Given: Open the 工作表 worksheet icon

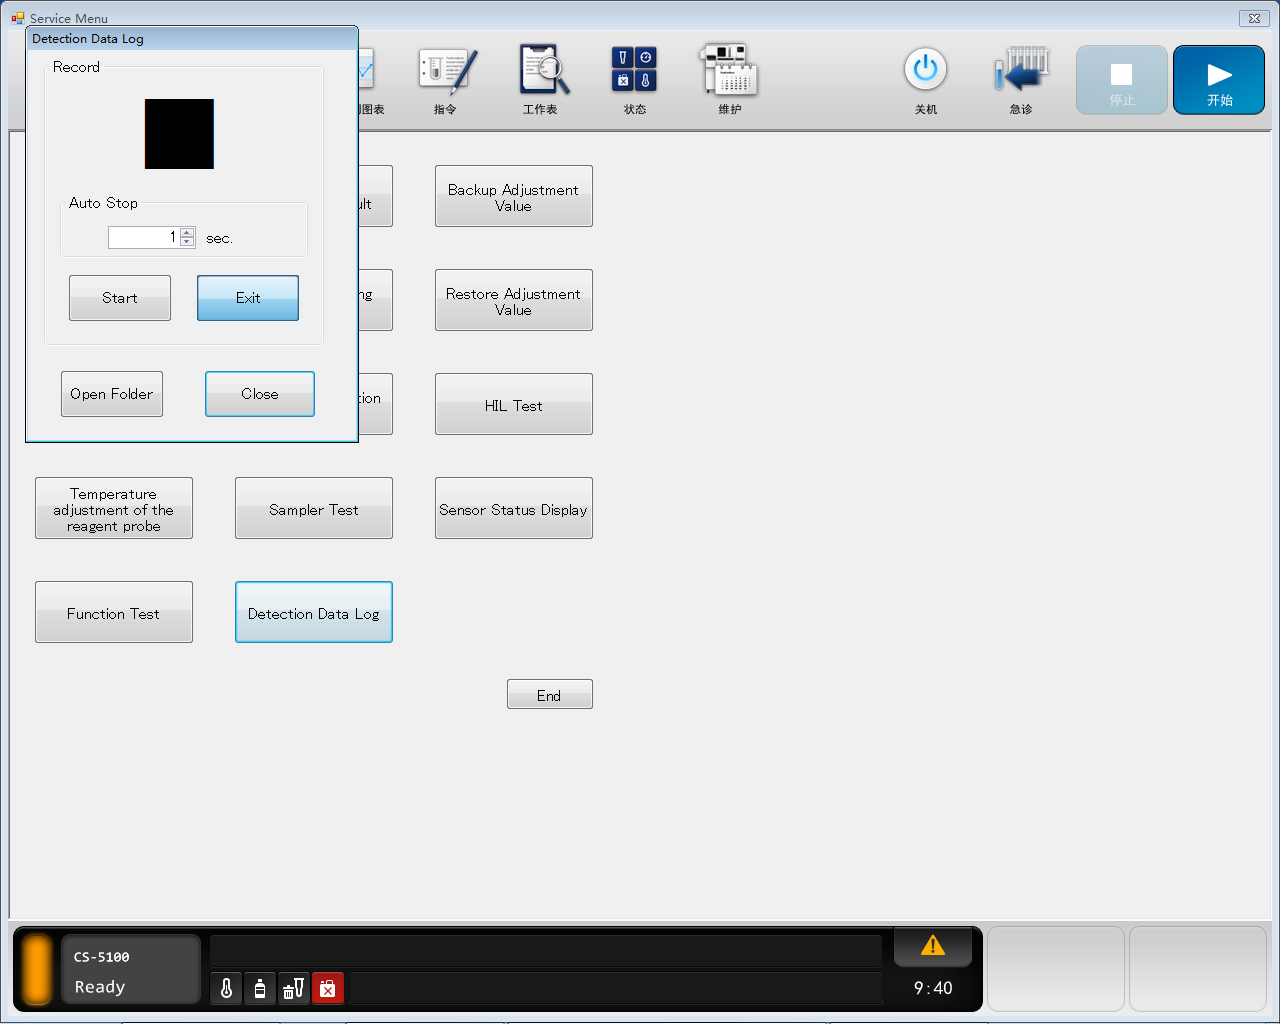Looking at the screenshot, I should click(x=541, y=78).
